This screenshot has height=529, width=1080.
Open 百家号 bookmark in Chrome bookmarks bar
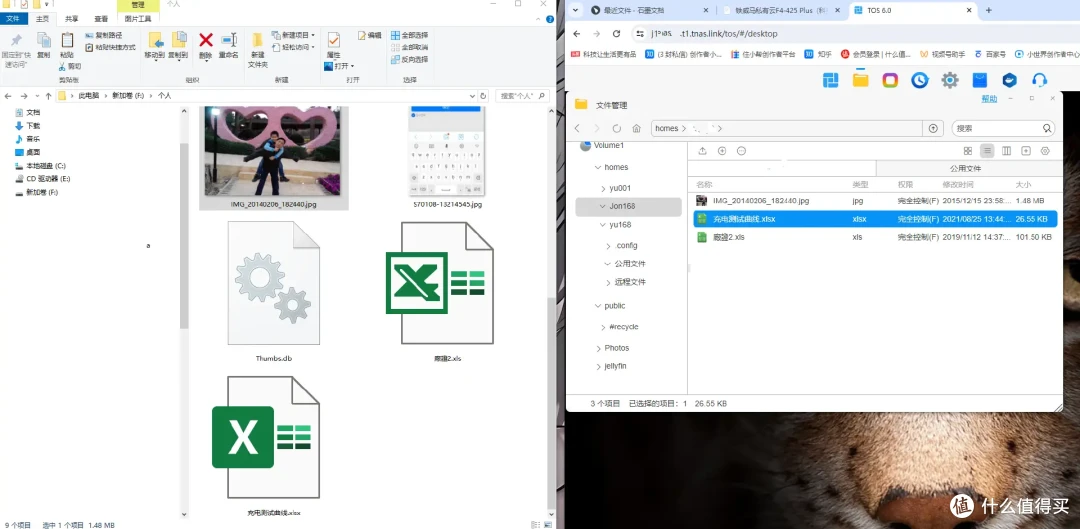[989, 54]
